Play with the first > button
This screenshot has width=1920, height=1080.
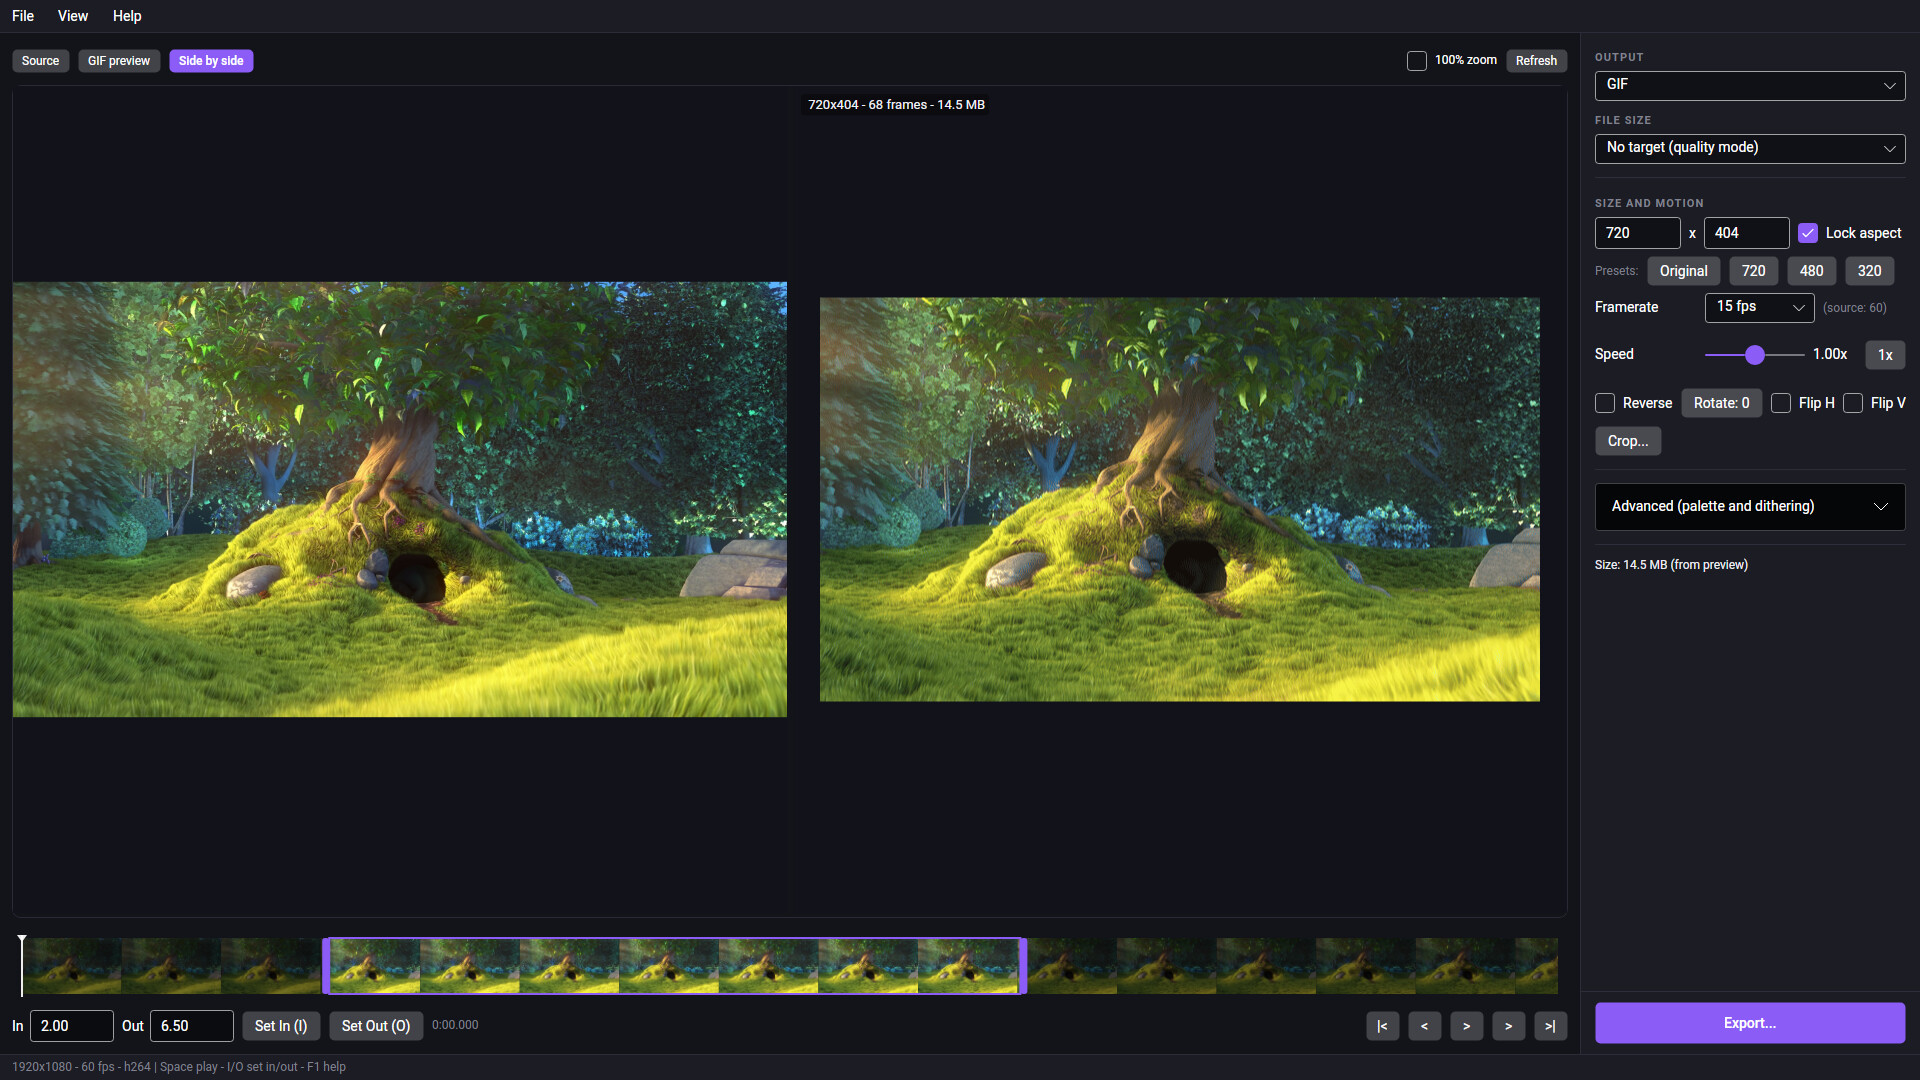point(1466,1026)
